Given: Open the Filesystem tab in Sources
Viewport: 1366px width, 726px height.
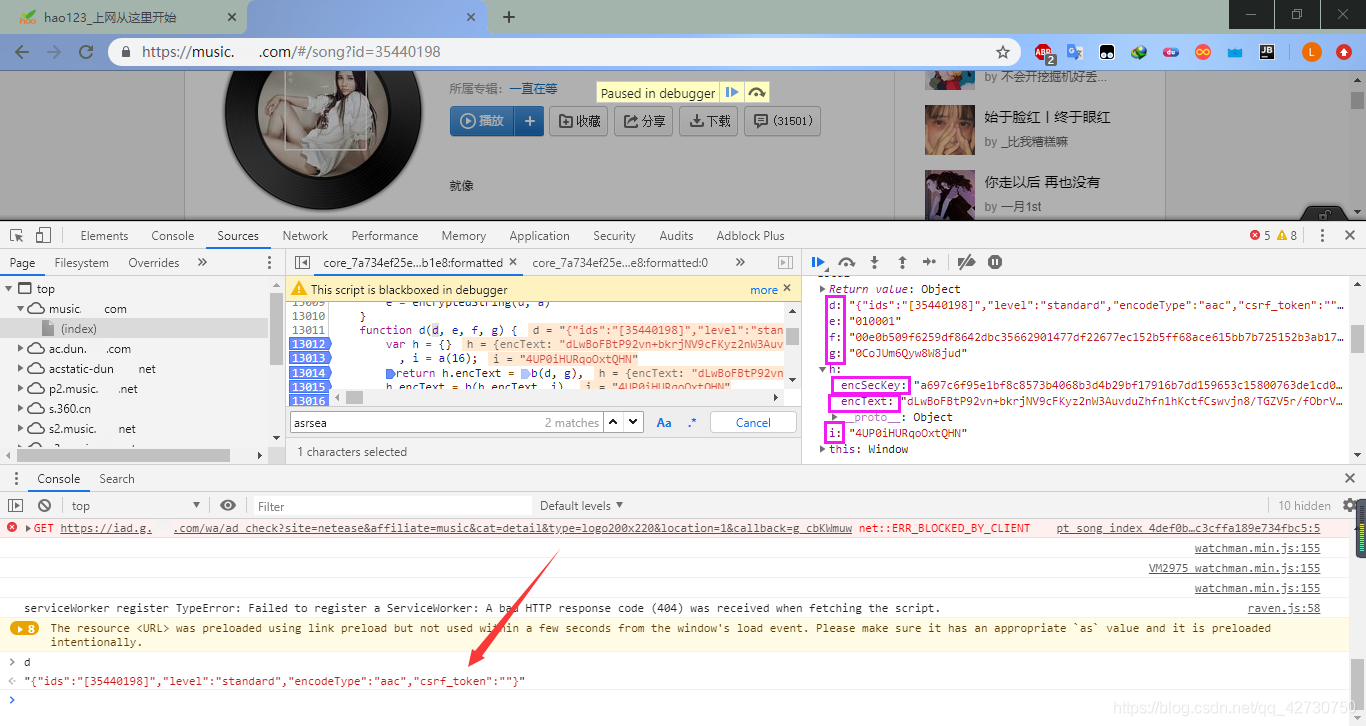Looking at the screenshot, I should 82,263.
